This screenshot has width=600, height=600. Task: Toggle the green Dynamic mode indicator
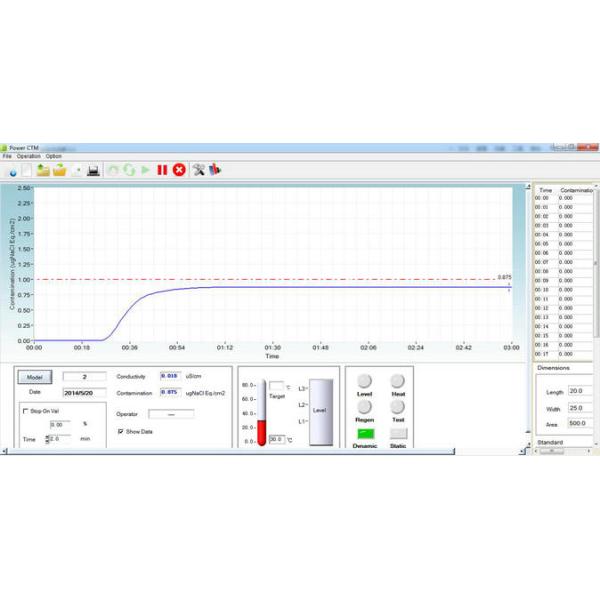point(364,435)
